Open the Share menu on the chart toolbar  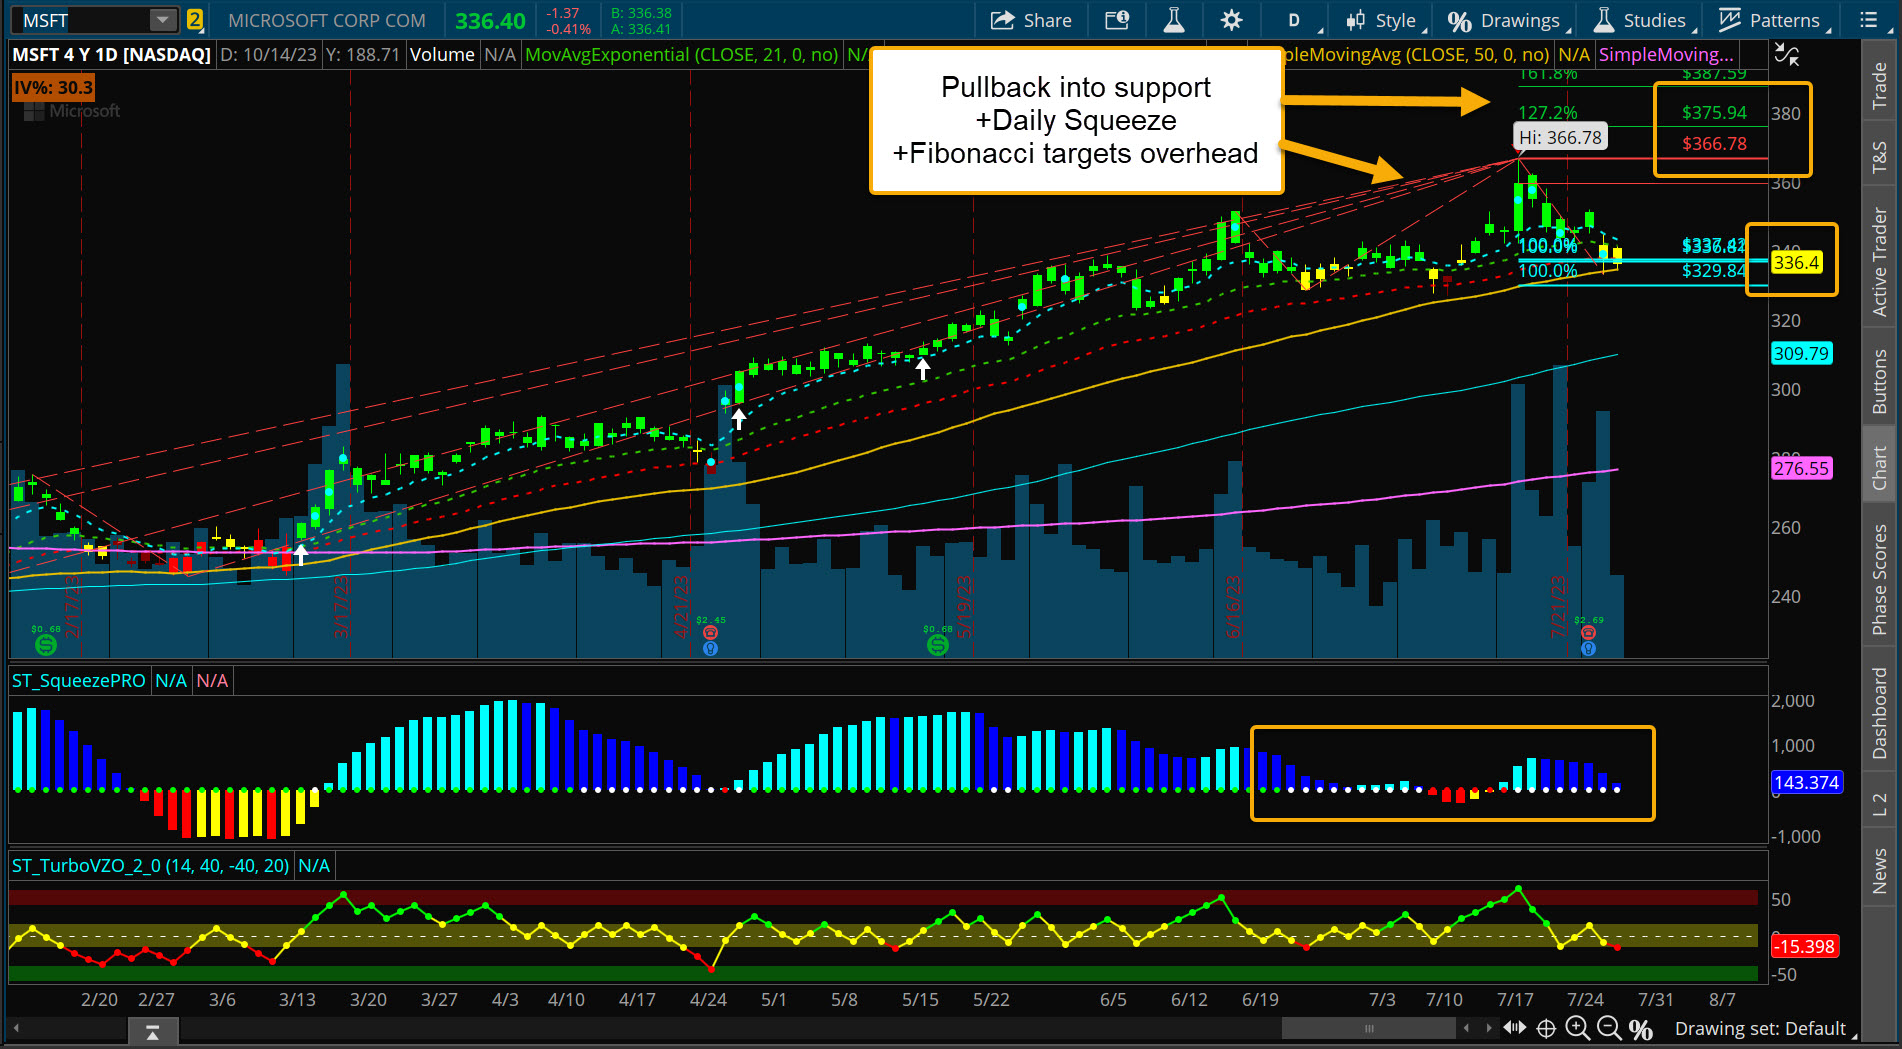tap(1030, 20)
